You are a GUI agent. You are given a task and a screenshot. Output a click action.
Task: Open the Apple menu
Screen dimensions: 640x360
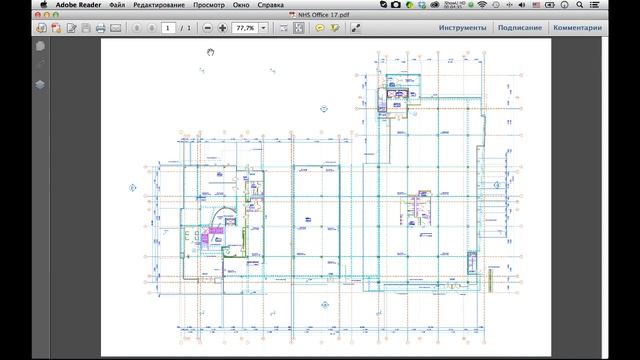[43, 5]
